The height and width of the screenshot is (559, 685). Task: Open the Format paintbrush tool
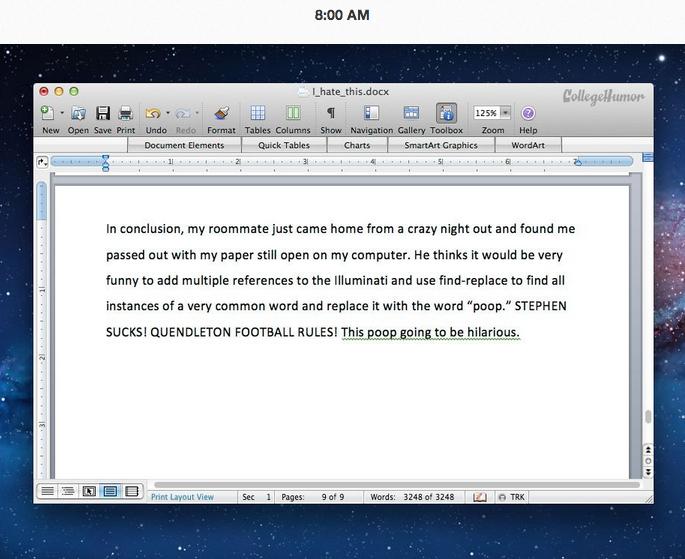[221, 114]
